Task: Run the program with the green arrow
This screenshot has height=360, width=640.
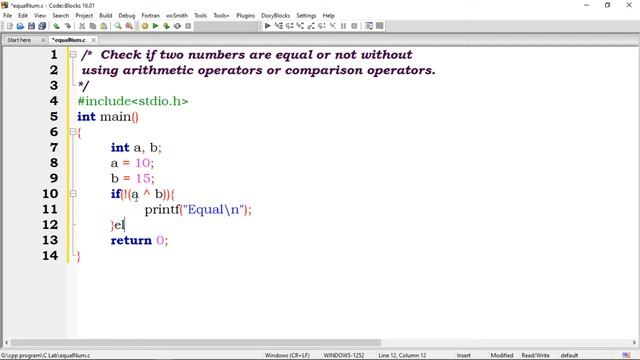Action: pyautogui.click(x=156, y=26)
